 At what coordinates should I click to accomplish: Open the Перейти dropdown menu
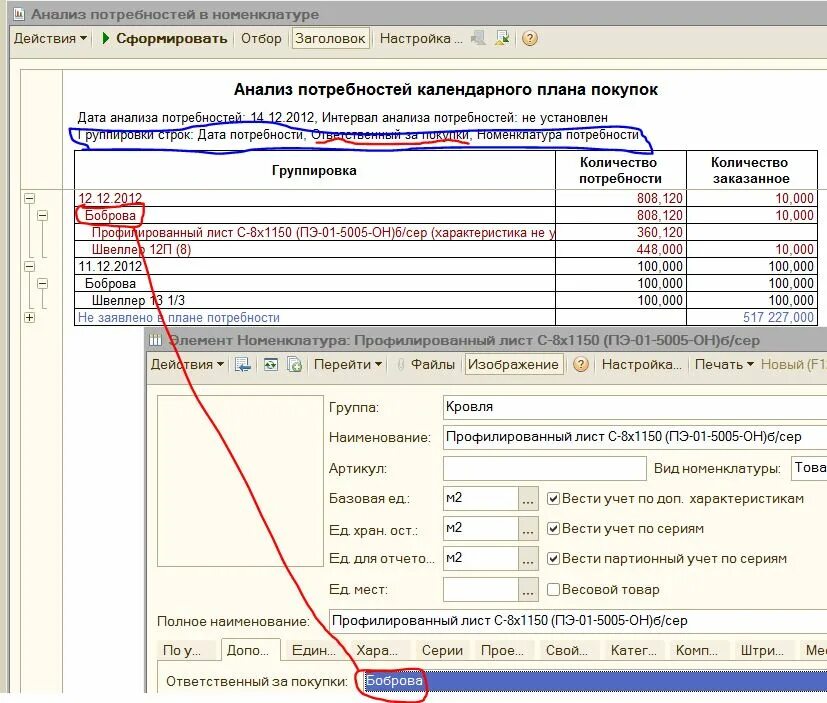(348, 364)
